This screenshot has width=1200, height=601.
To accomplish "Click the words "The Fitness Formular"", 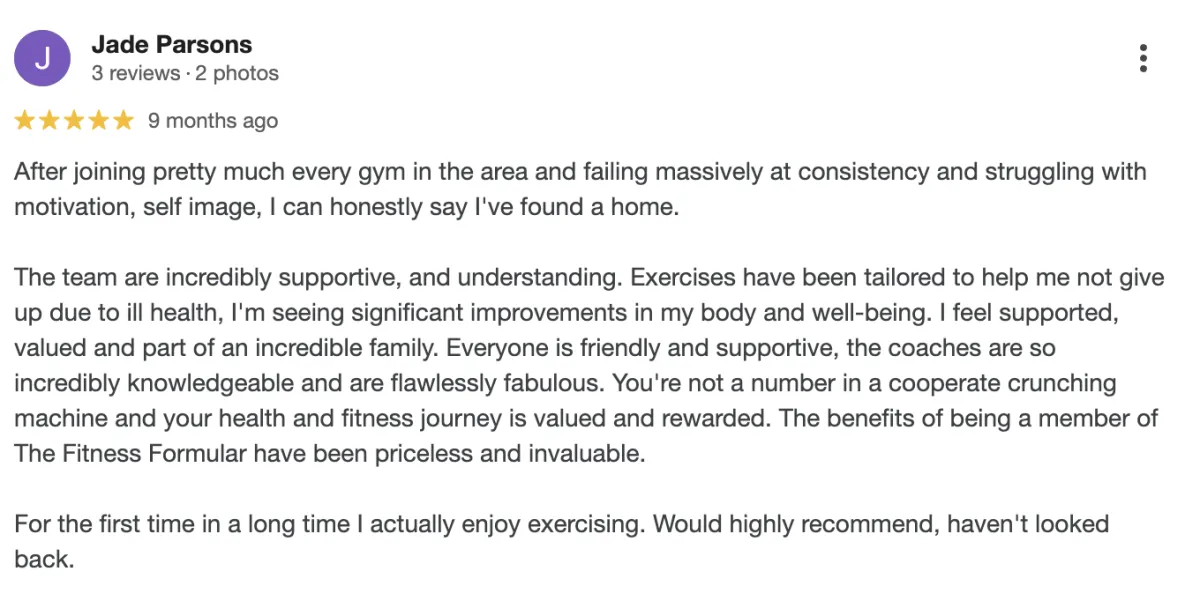I will [130, 453].
